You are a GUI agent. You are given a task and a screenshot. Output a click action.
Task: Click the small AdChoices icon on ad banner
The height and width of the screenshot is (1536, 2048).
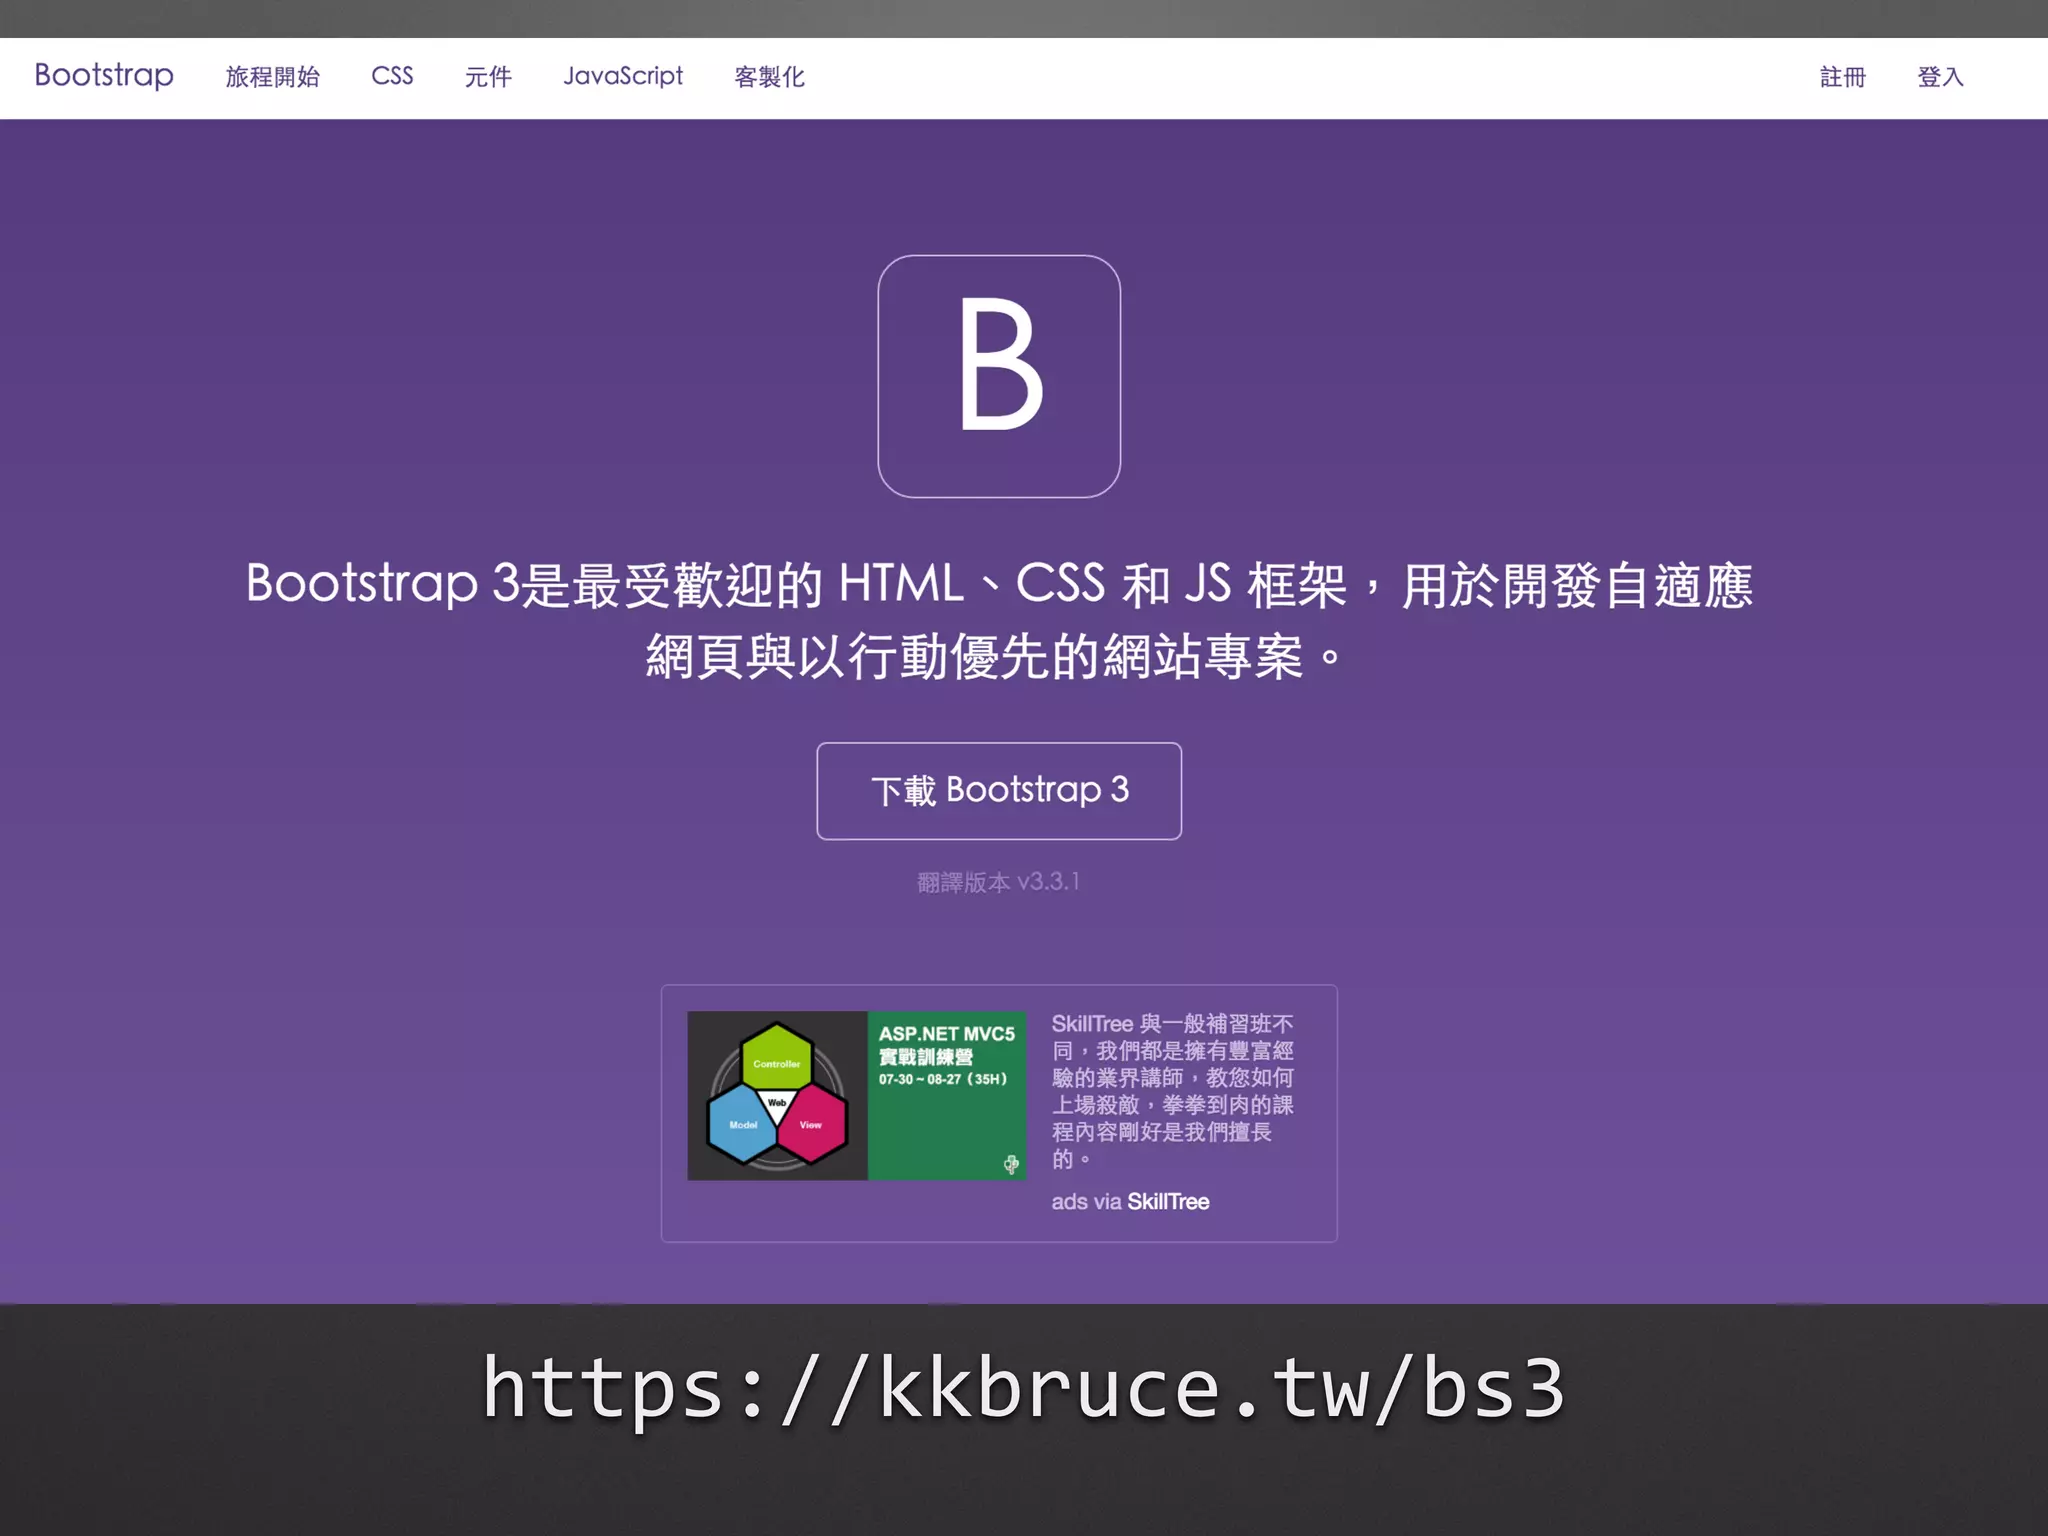click(1011, 1164)
